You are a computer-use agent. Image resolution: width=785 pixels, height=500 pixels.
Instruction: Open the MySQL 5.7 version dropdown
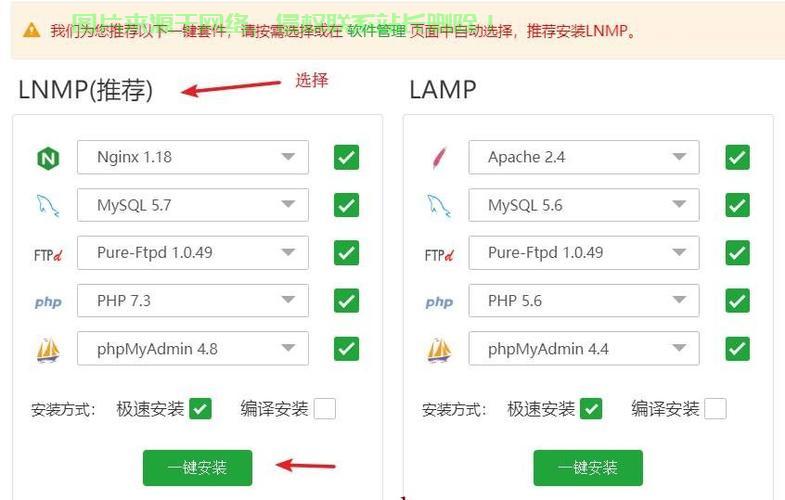click(193, 205)
